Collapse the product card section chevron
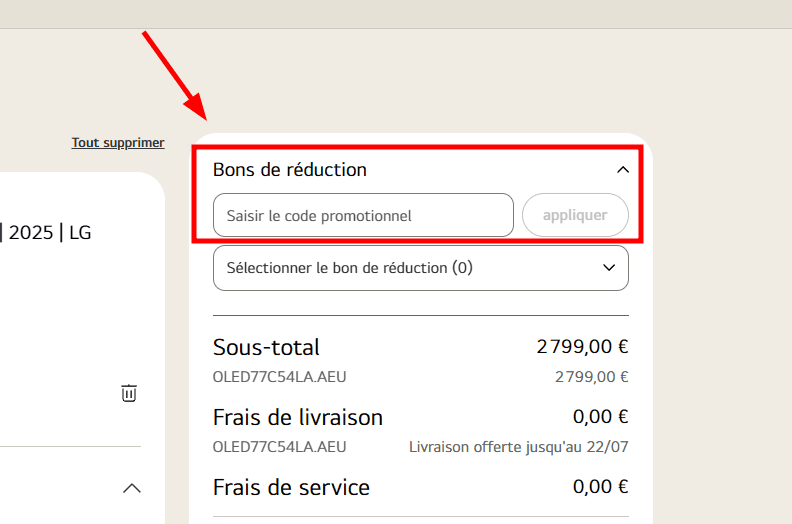Viewport: 792px width, 524px height. point(132,489)
